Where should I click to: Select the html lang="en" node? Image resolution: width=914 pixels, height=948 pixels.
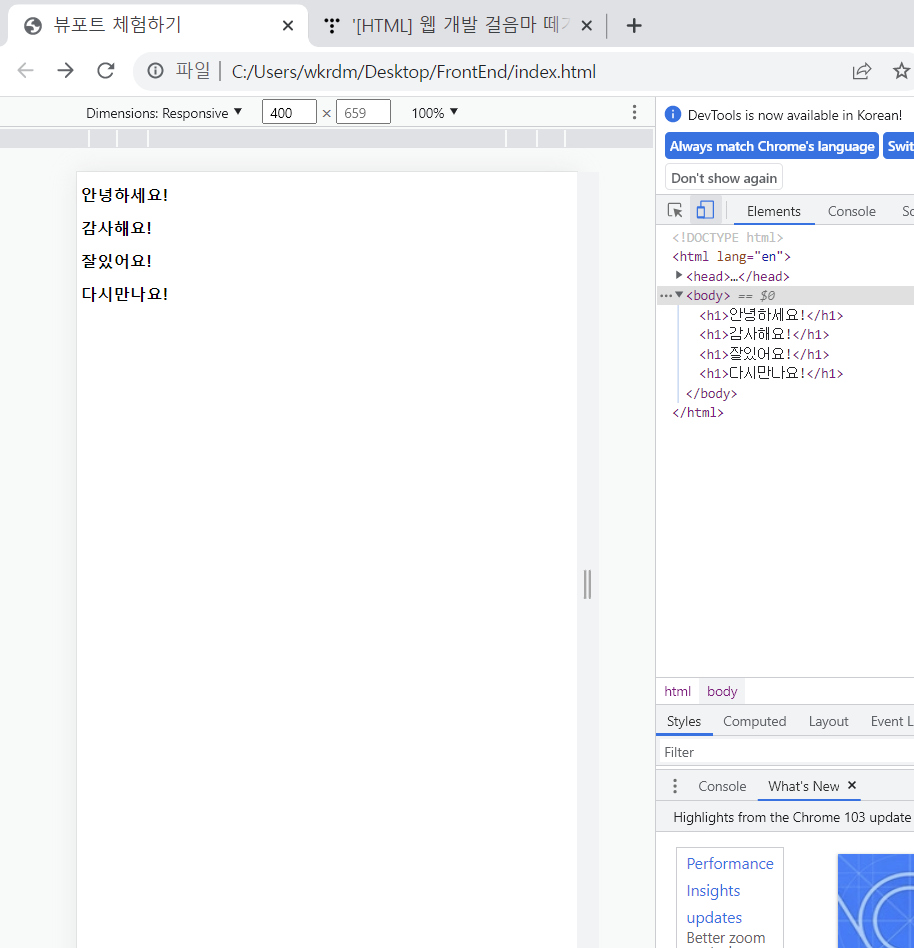tap(731, 256)
